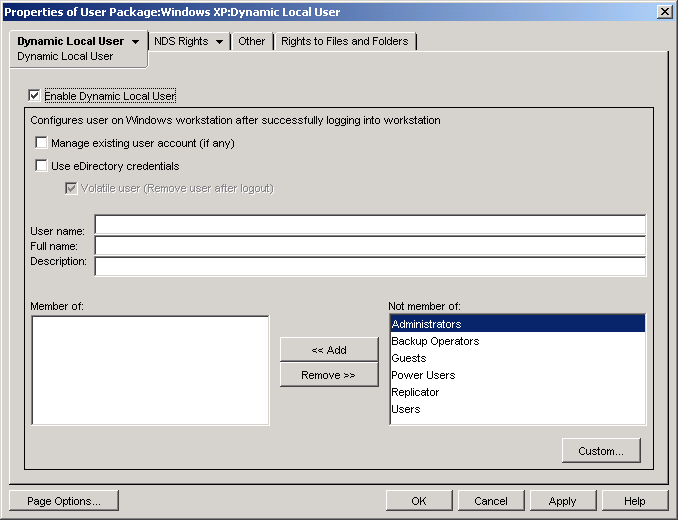Select Administrators in Not member of list
This screenshot has width=678, height=520.
pyautogui.click(x=518, y=324)
